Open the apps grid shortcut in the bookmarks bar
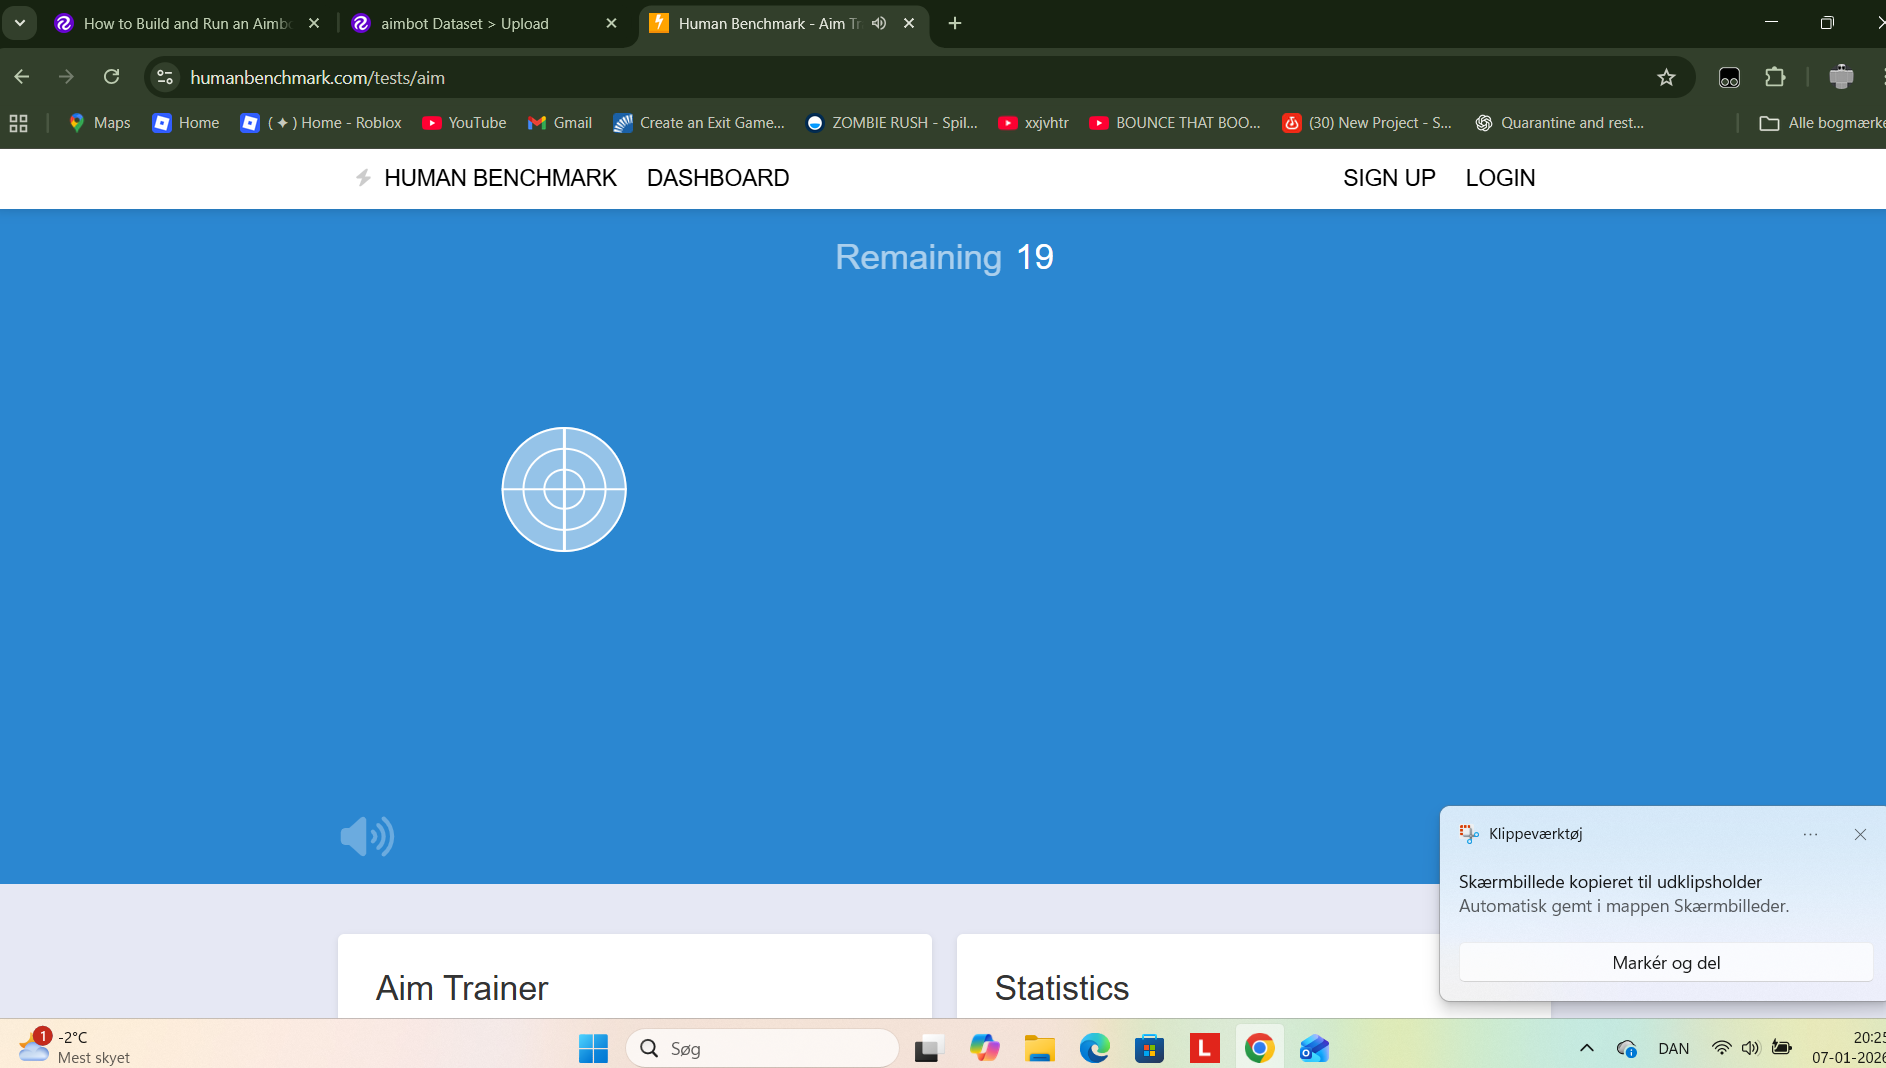The width and height of the screenshot is (1886, 1068). [18, 123]
